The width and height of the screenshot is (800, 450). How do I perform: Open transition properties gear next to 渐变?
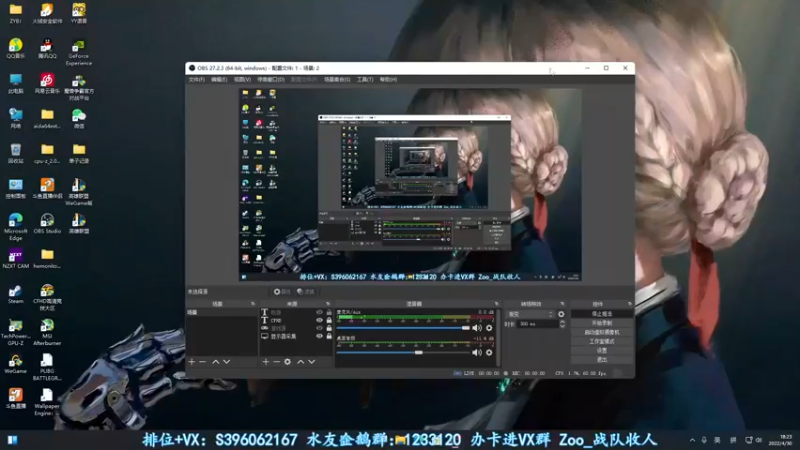[561, 314]
